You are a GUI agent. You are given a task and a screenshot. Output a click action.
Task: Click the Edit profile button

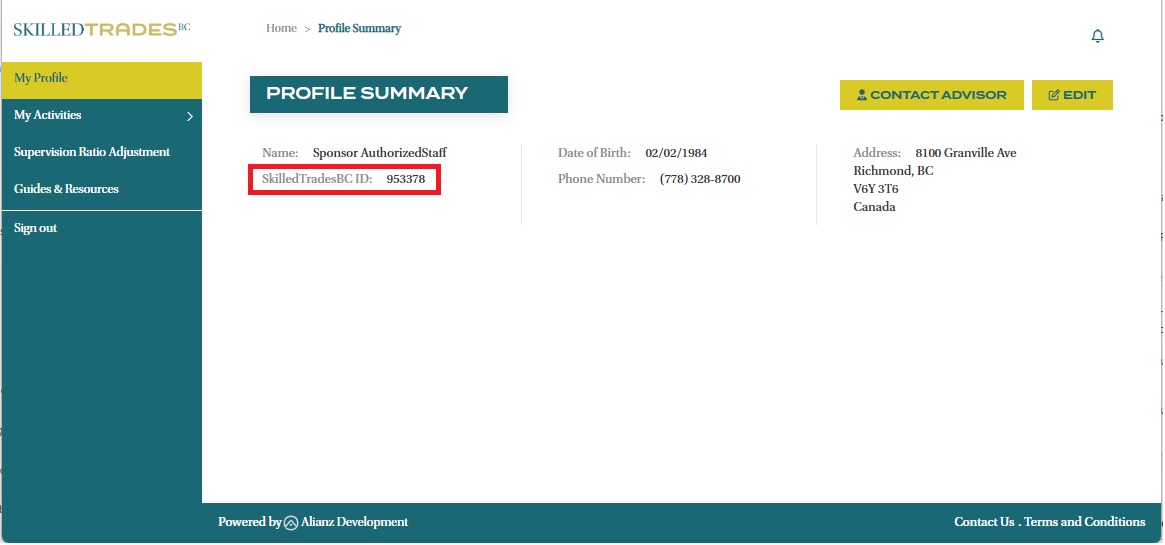1071,95
